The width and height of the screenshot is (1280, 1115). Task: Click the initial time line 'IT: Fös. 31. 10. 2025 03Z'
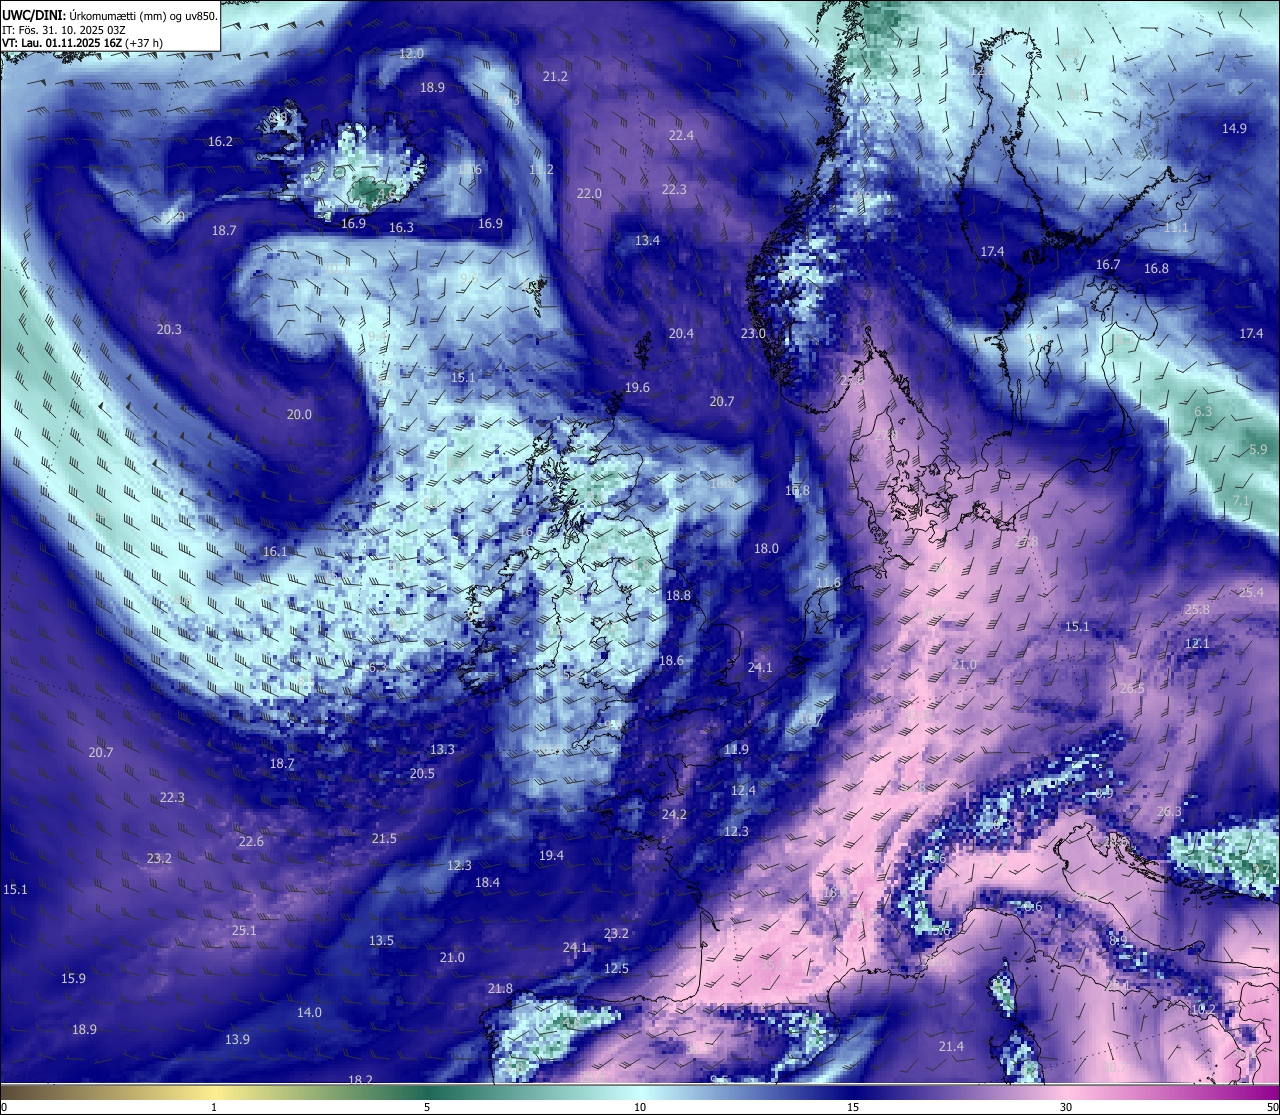pyautogui.click(x=64, y=29)
